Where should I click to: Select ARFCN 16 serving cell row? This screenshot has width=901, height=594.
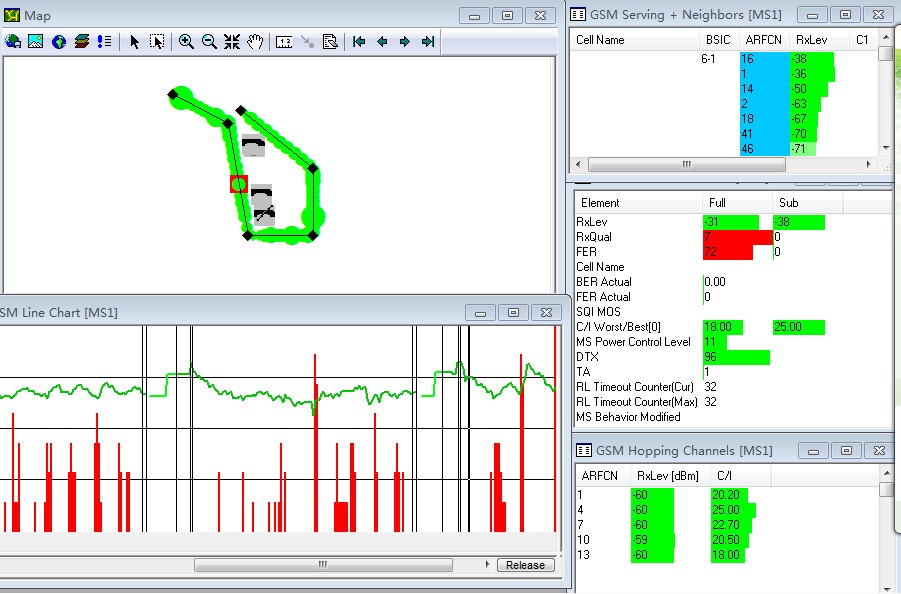pos(762,59)
